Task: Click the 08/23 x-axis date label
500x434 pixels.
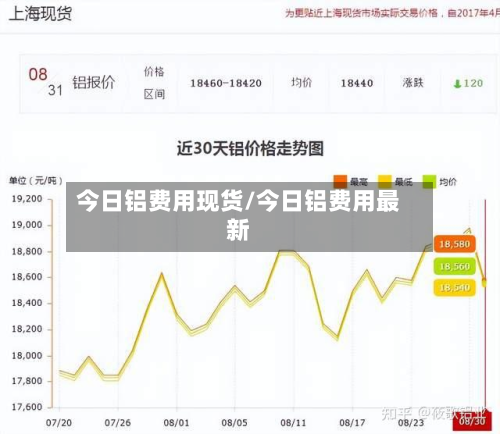Action: [411, 423]
